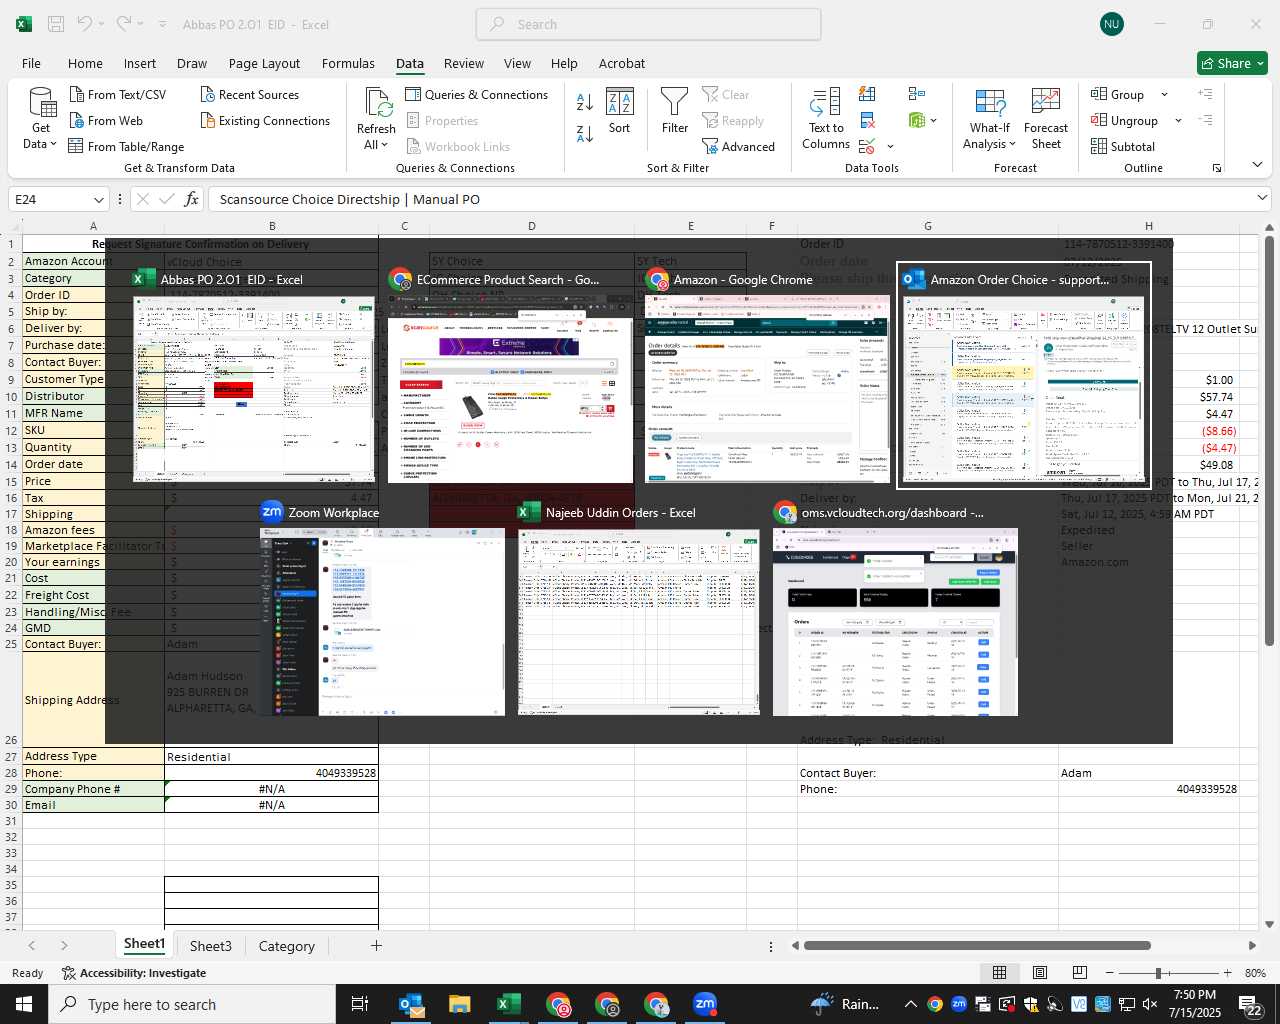
Task: Click the Flash Fill icon
Action: 867,94
